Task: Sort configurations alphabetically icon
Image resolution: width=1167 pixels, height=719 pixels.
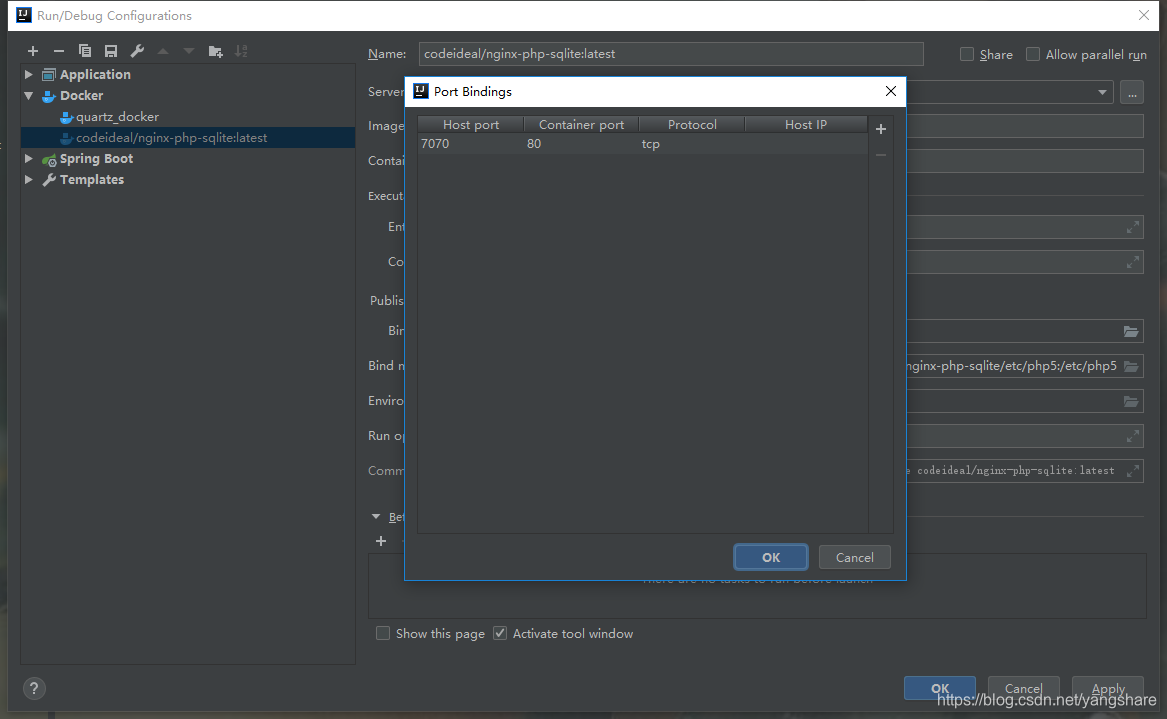Action: (241, 51)
